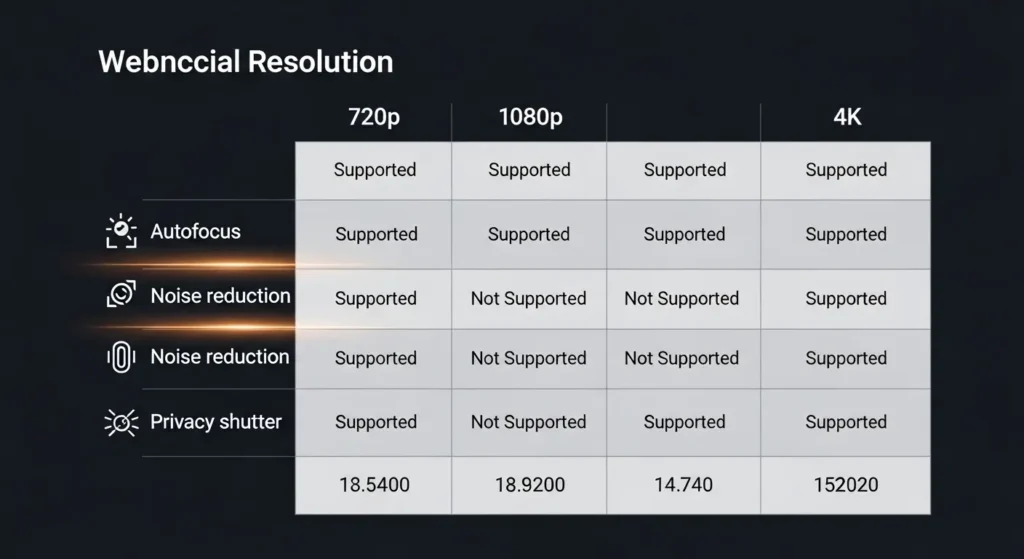Click the 18.5400 value cell

(374, 485)
